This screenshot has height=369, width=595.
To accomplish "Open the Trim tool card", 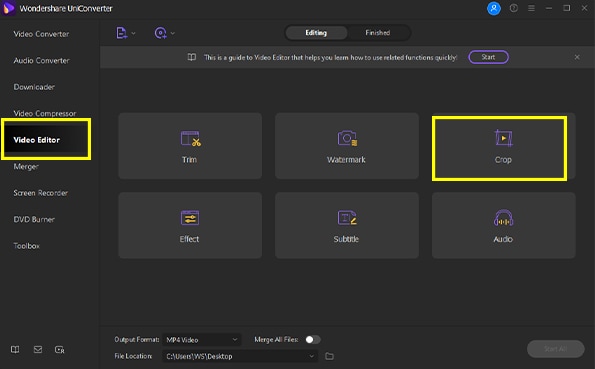I will coord(190,146).
